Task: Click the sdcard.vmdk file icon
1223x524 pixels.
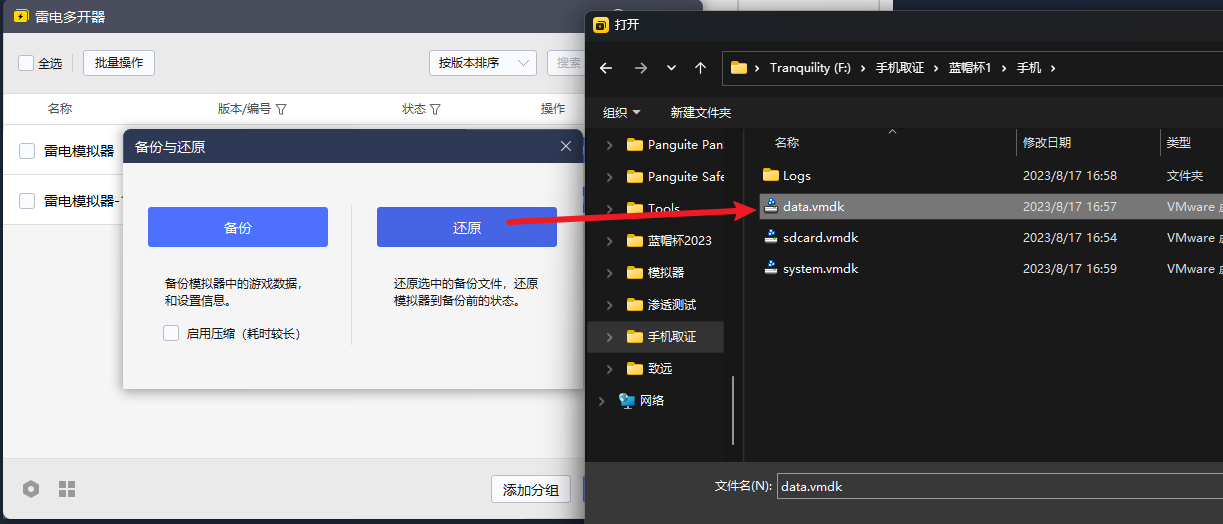Action: [770, 237]
